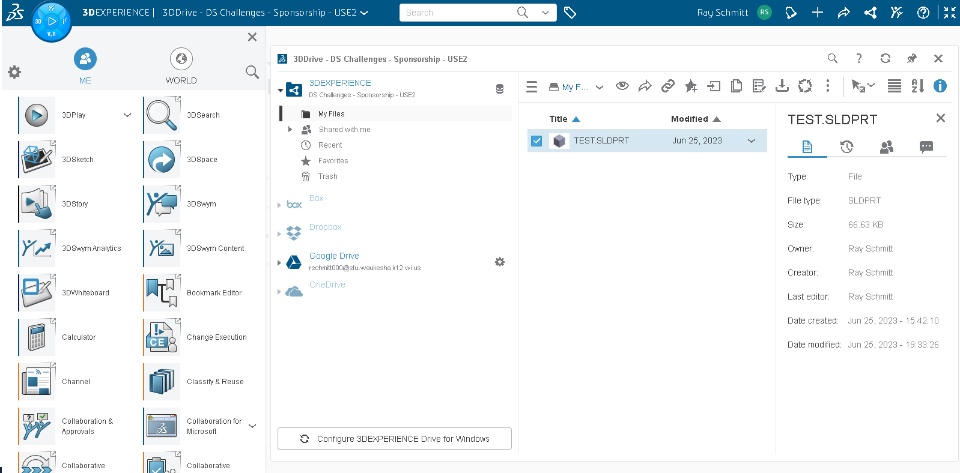Click the download icon in 3DDrive toolbar
The height and width of the screenshot is (473, 960).
[782, 86]
